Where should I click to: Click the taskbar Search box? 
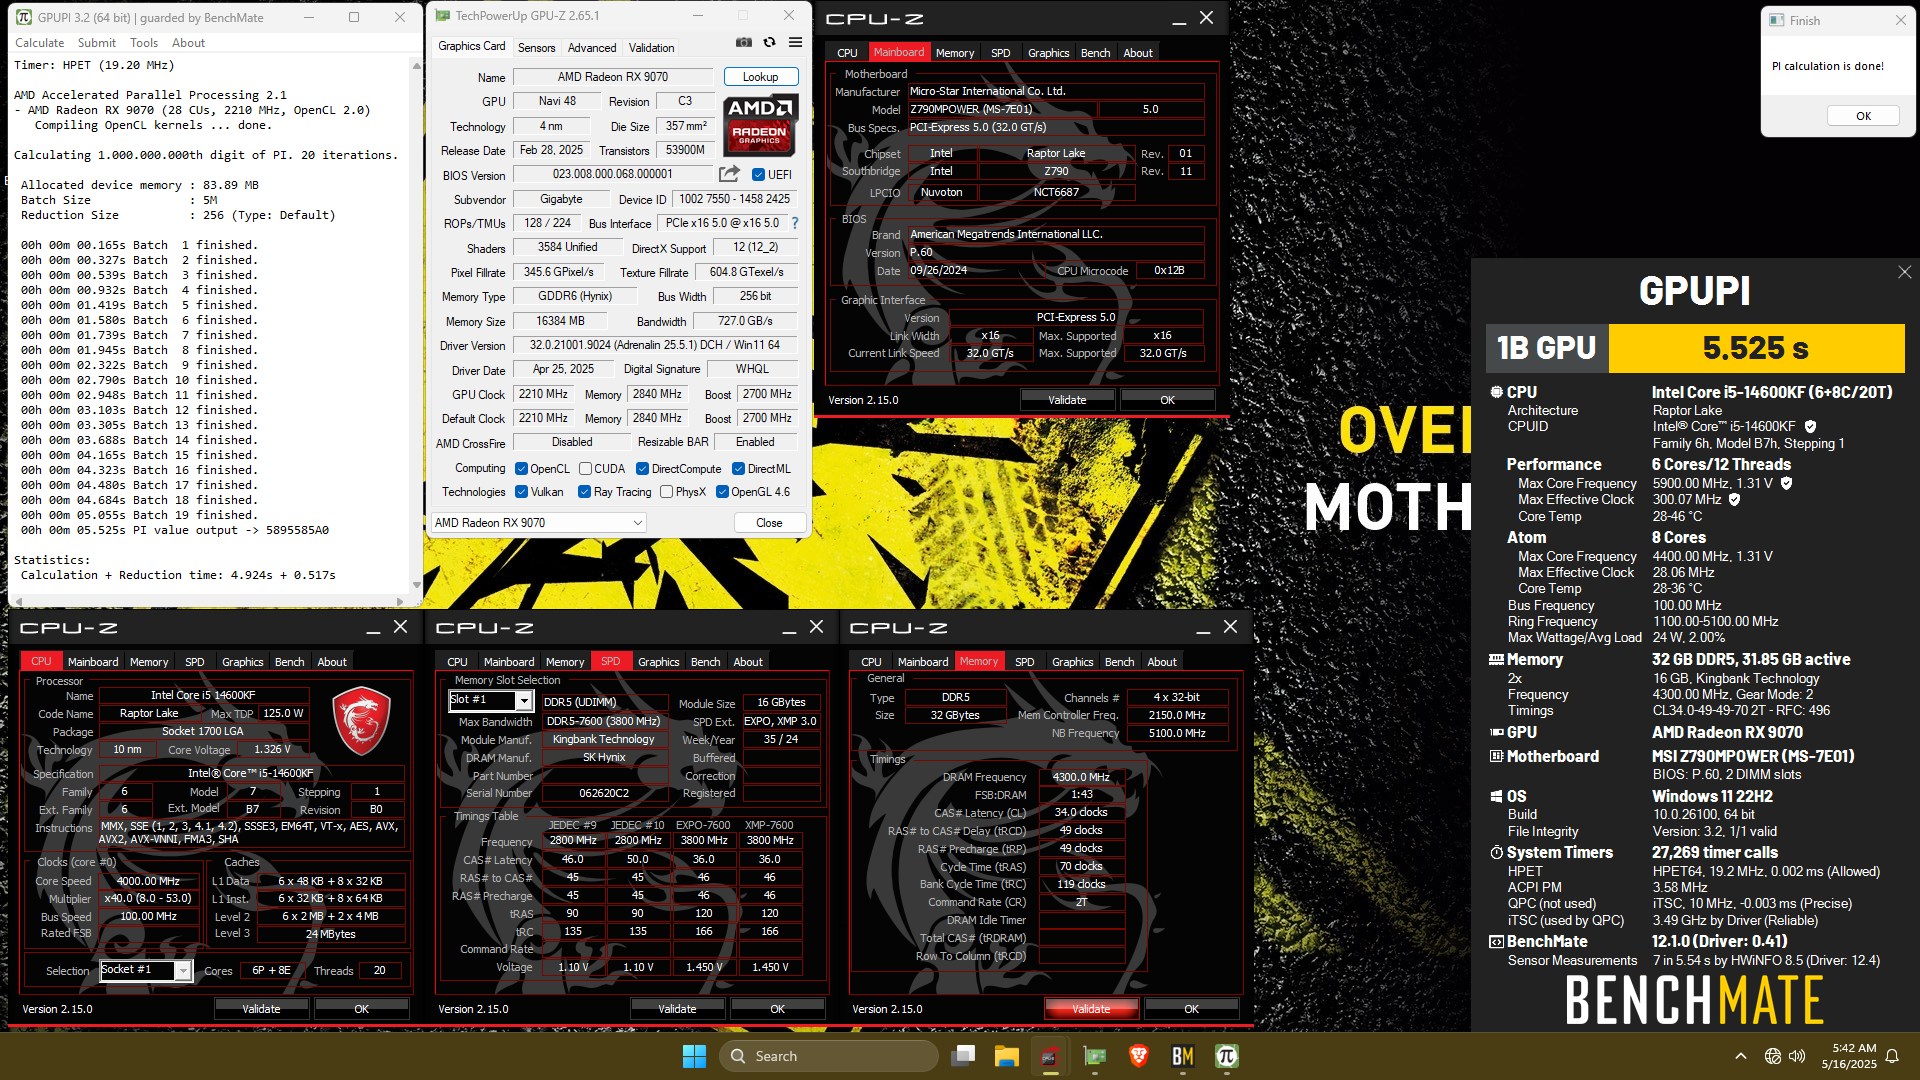(828, 1056)
